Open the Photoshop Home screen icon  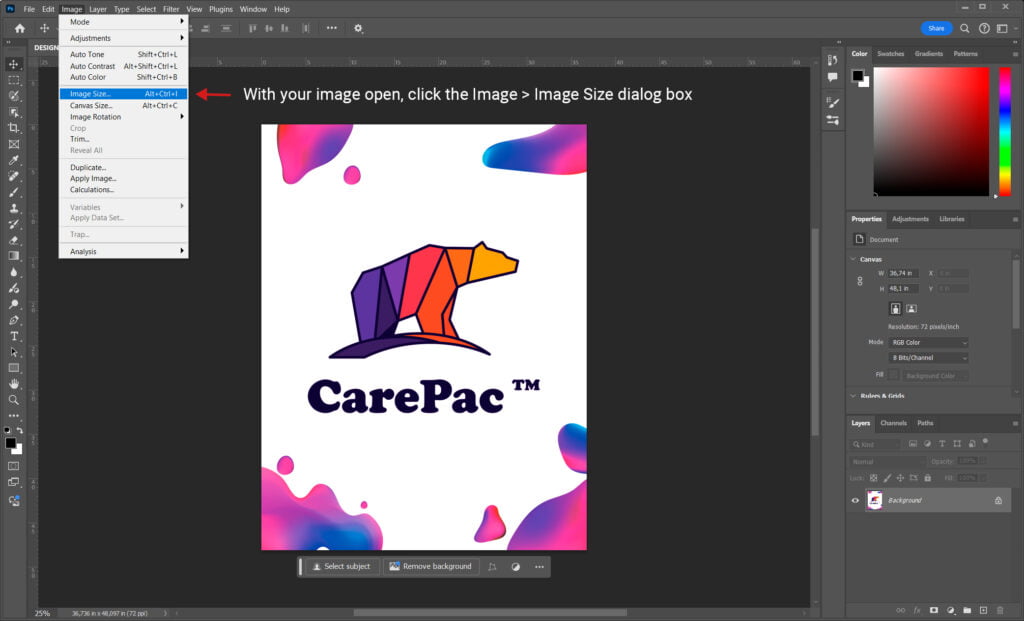click(x=19, y=28)
